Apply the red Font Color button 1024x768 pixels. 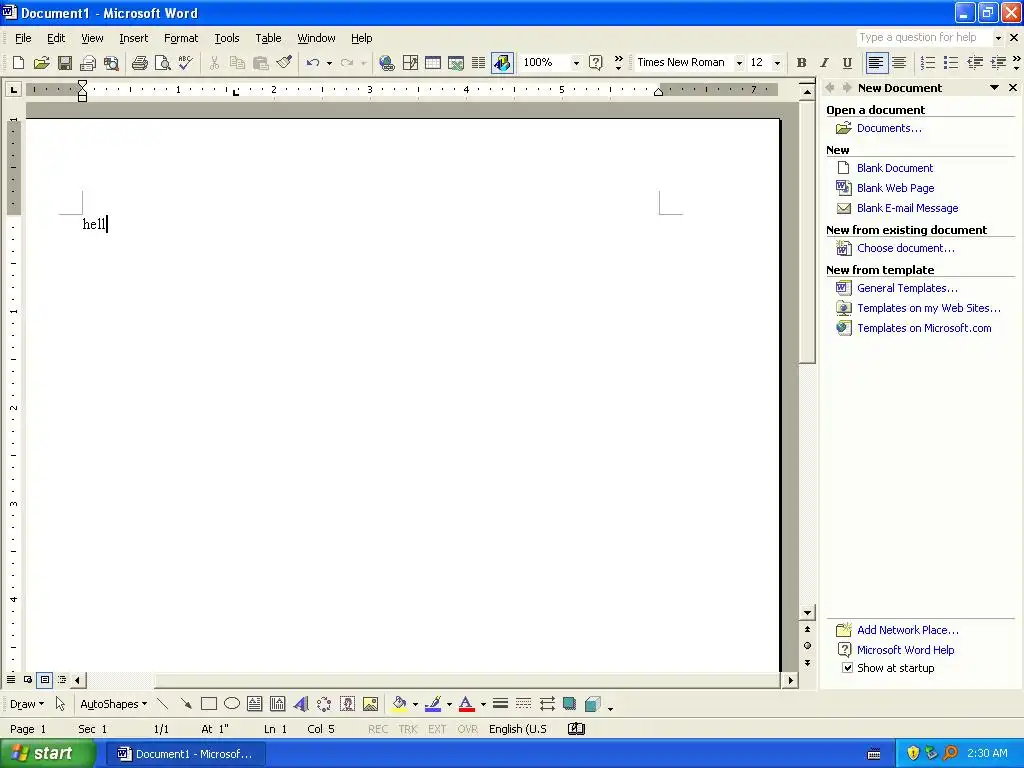pos(466,704)
